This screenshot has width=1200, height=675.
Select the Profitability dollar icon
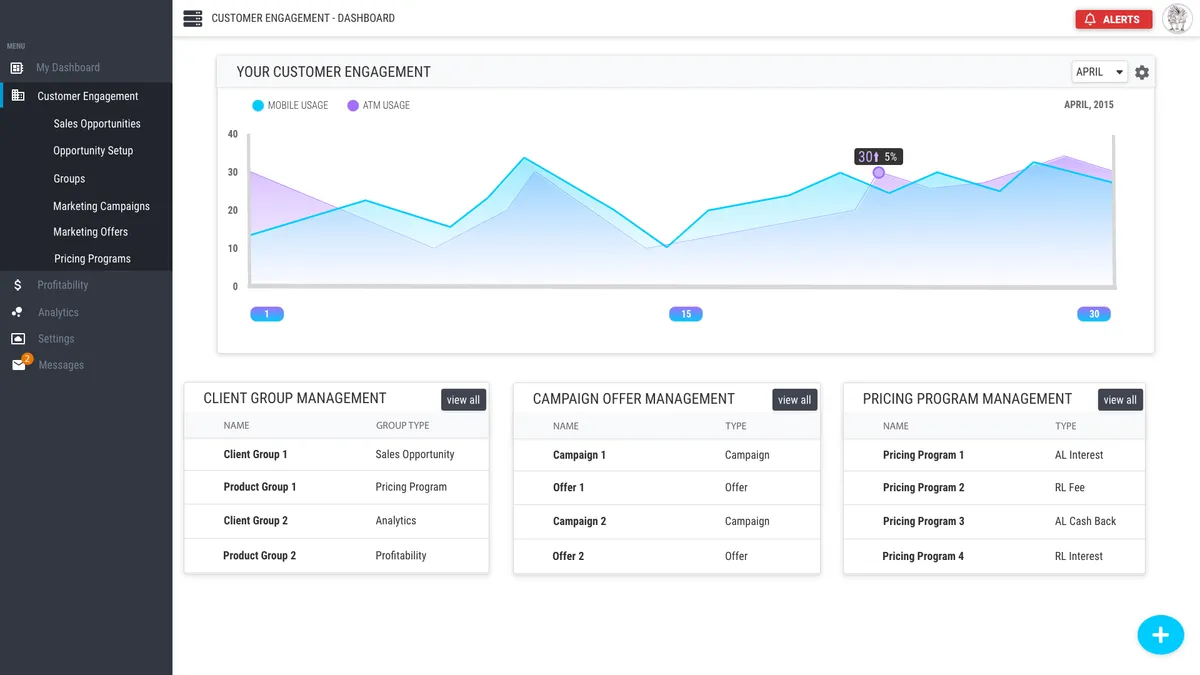pyautogui.click(x=16, y=285)
